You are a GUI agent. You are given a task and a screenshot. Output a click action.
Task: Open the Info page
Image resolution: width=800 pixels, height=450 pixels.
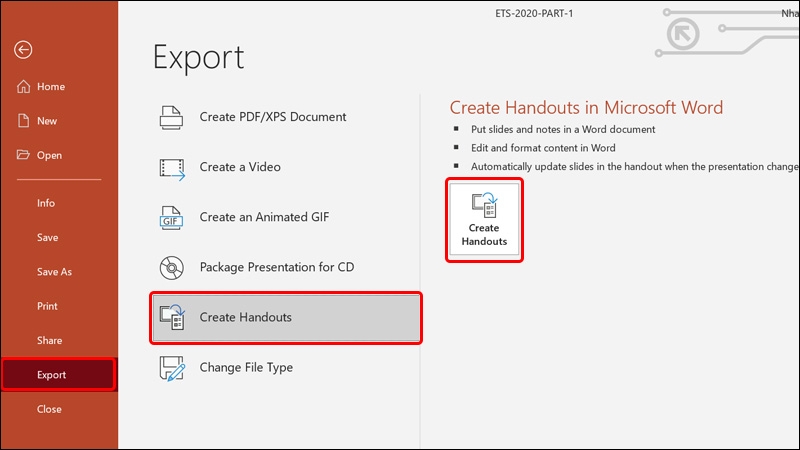coord(45,203)
